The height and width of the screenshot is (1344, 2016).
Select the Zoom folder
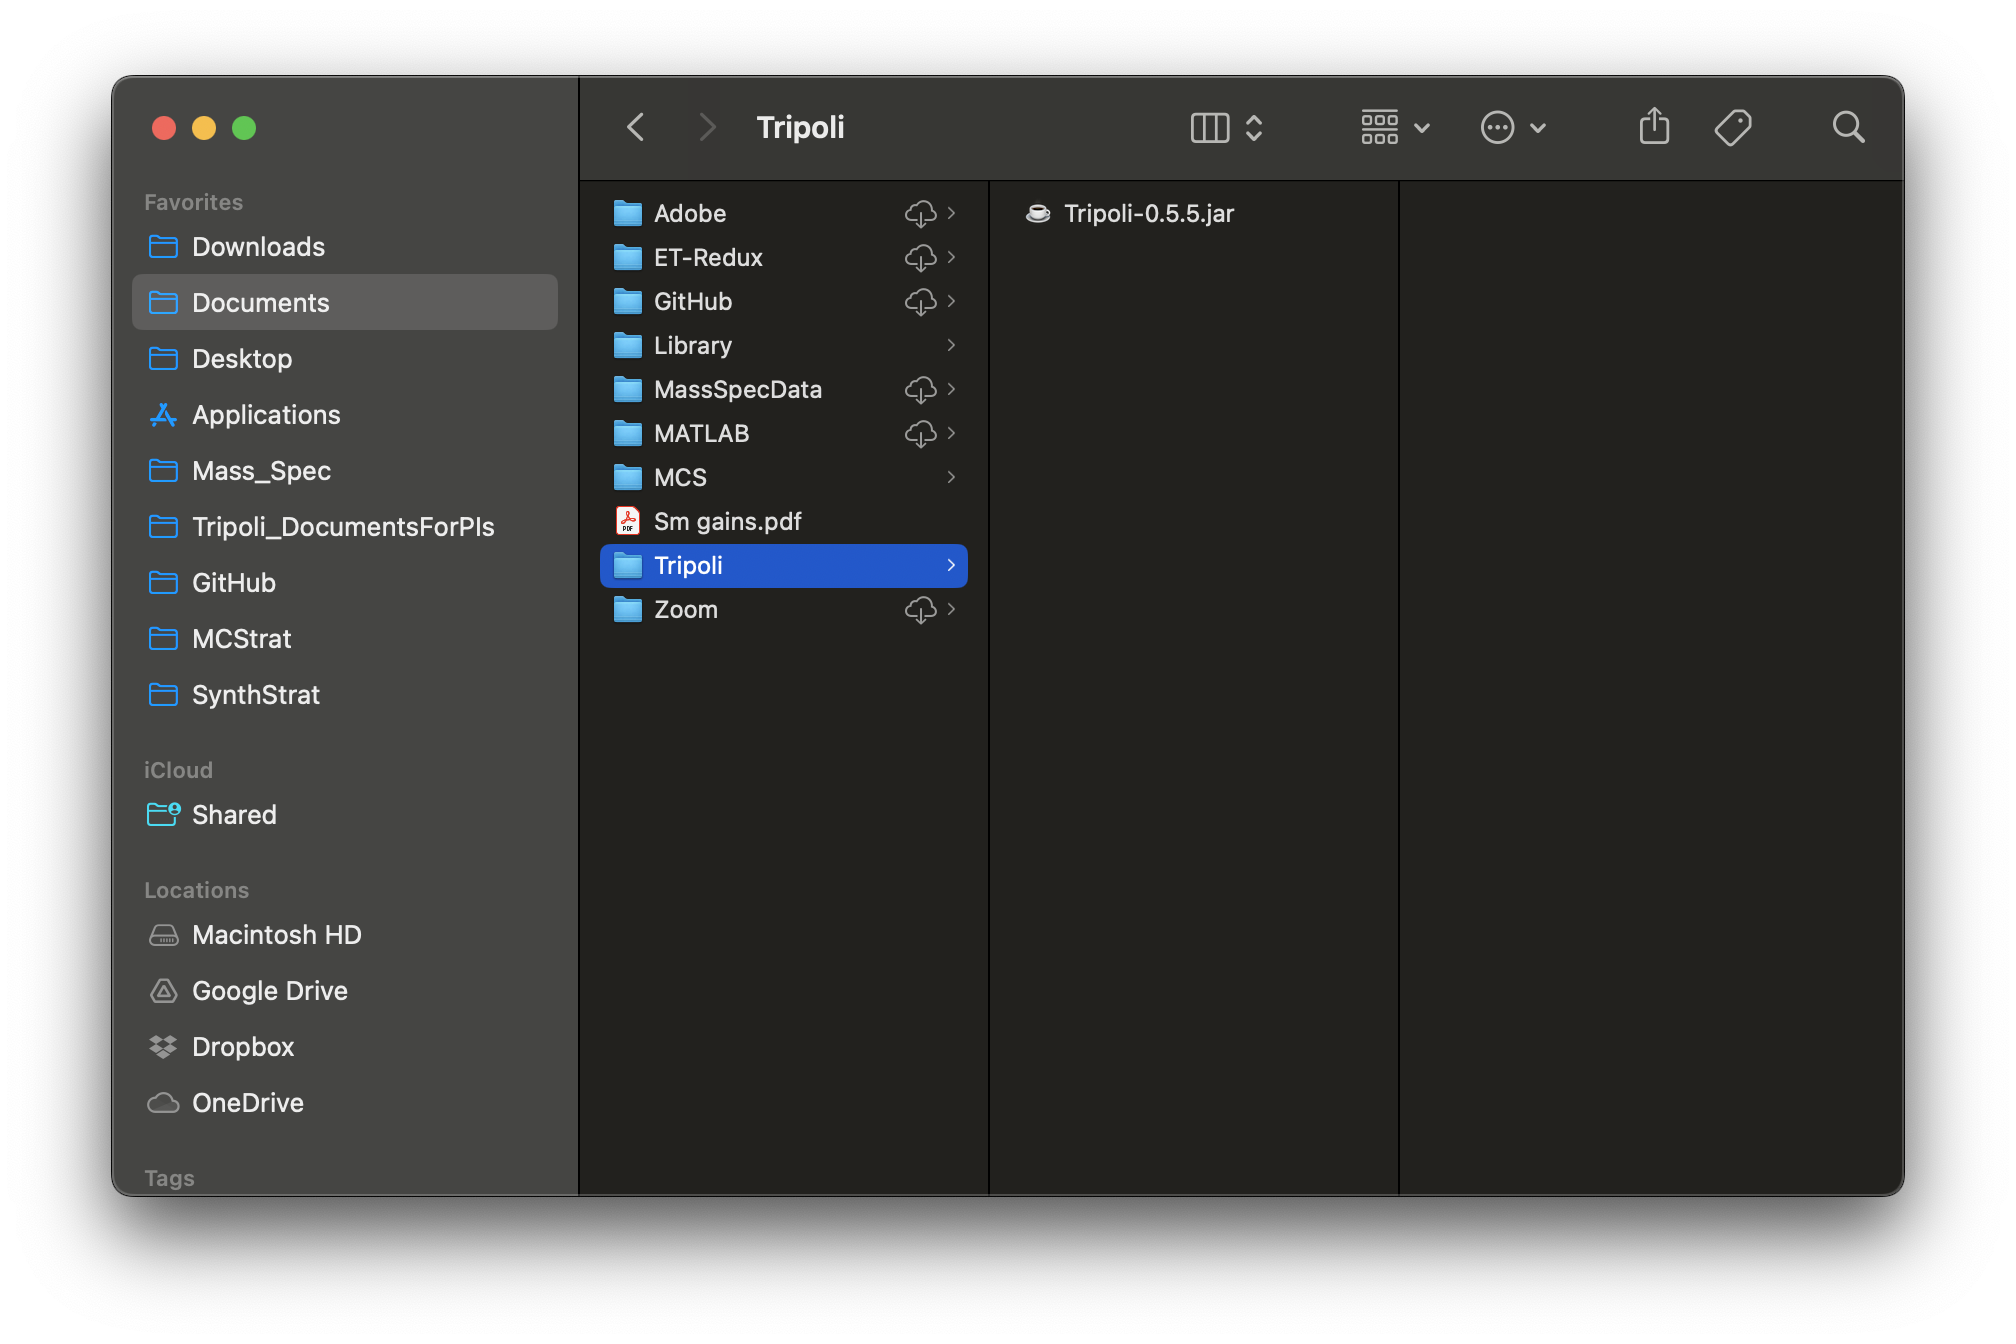(784, 609)
